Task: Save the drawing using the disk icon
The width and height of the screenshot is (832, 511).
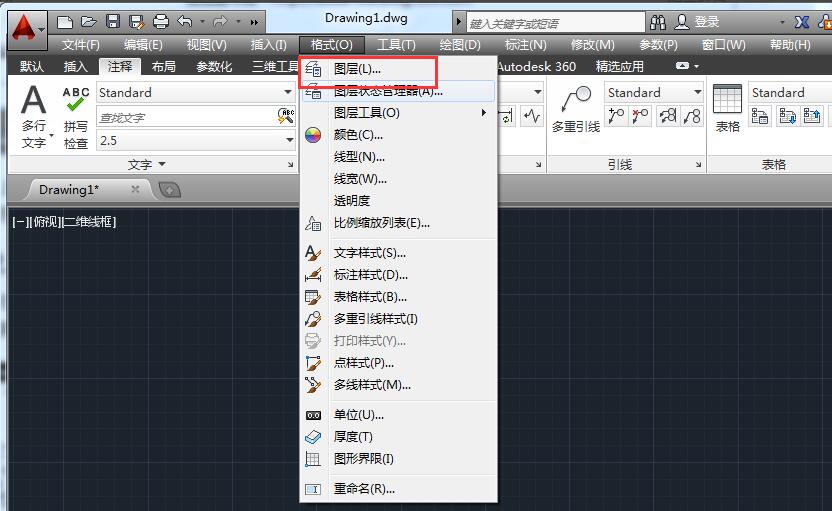Action: point(112,22)
